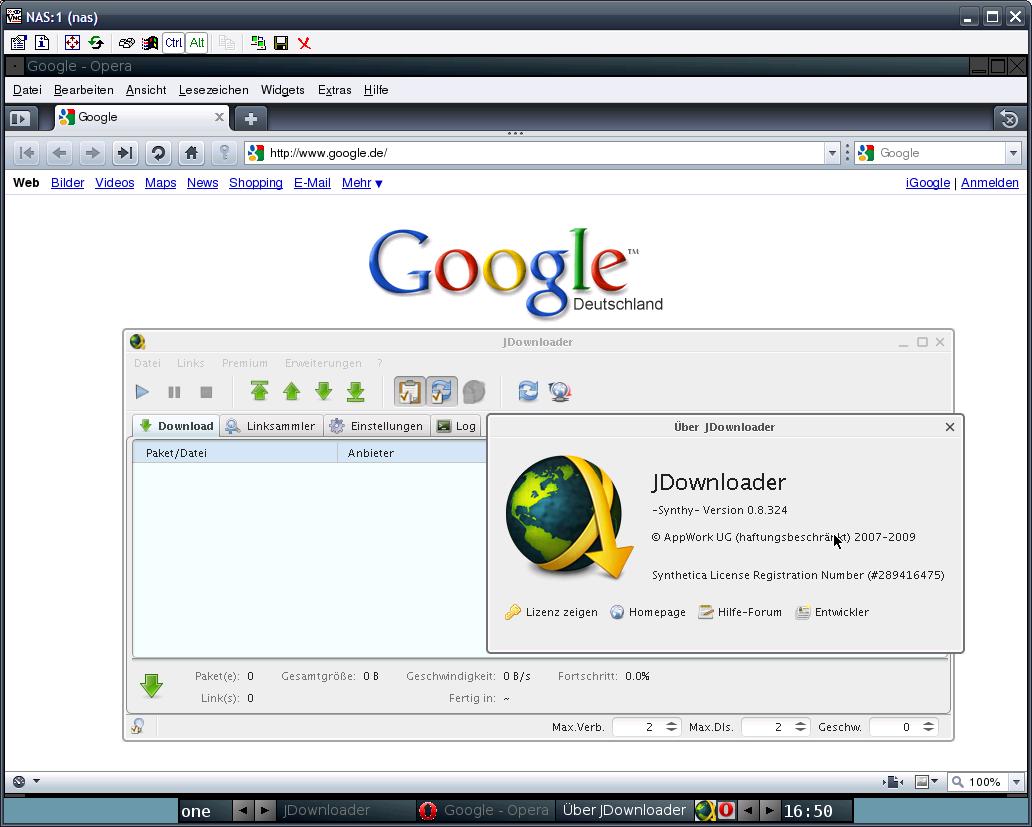Toggle VNC full-screen mode icon
The width and height of the screenshot is (1032, 827).
[x=72, y=43]
